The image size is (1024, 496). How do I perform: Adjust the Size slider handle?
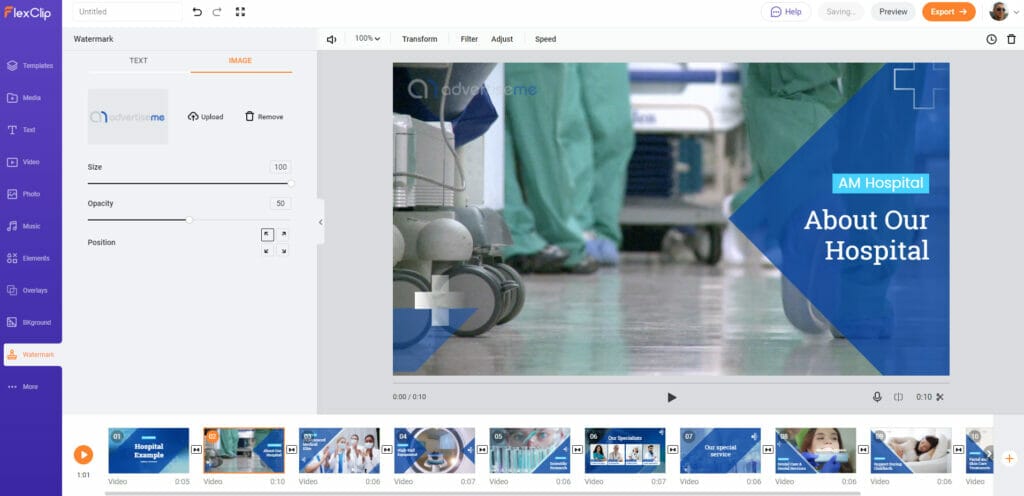click(291, 184)
